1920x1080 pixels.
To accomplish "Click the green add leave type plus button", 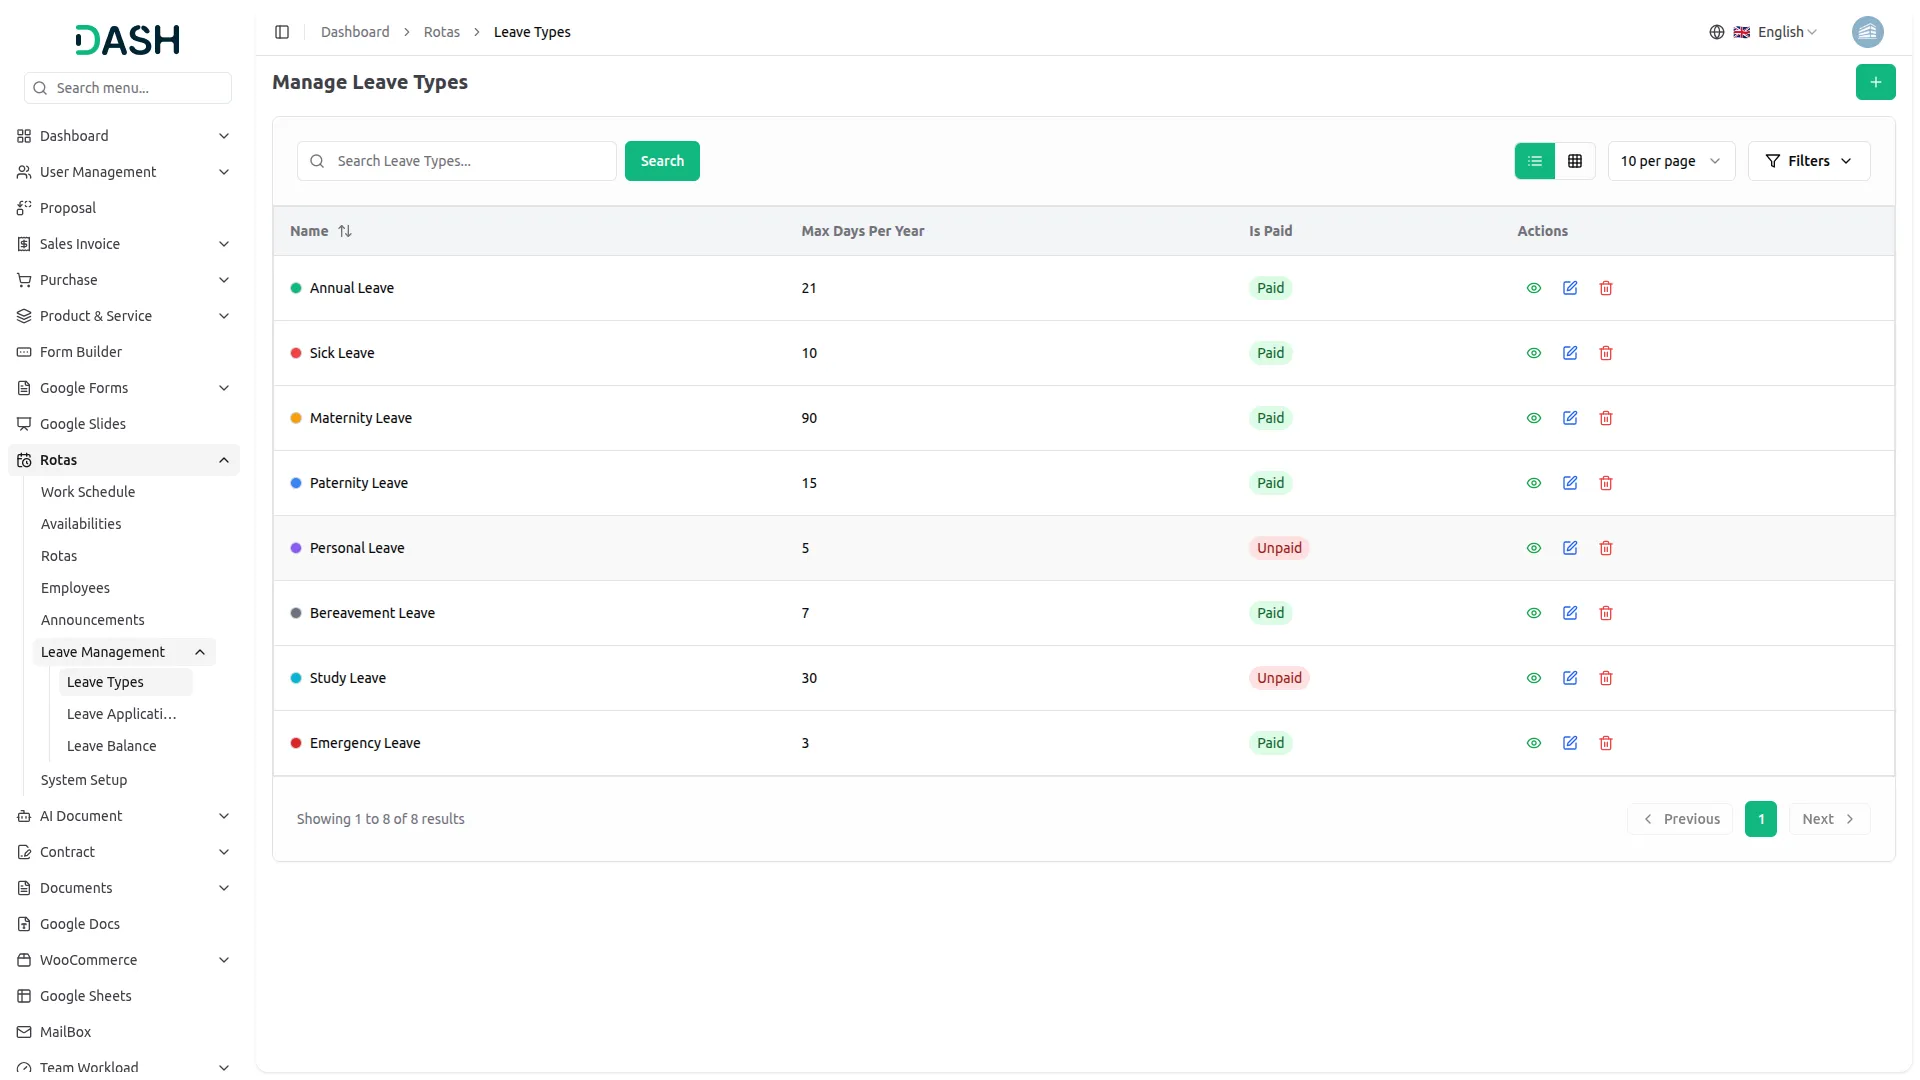I will click(x=1875, y=82).
